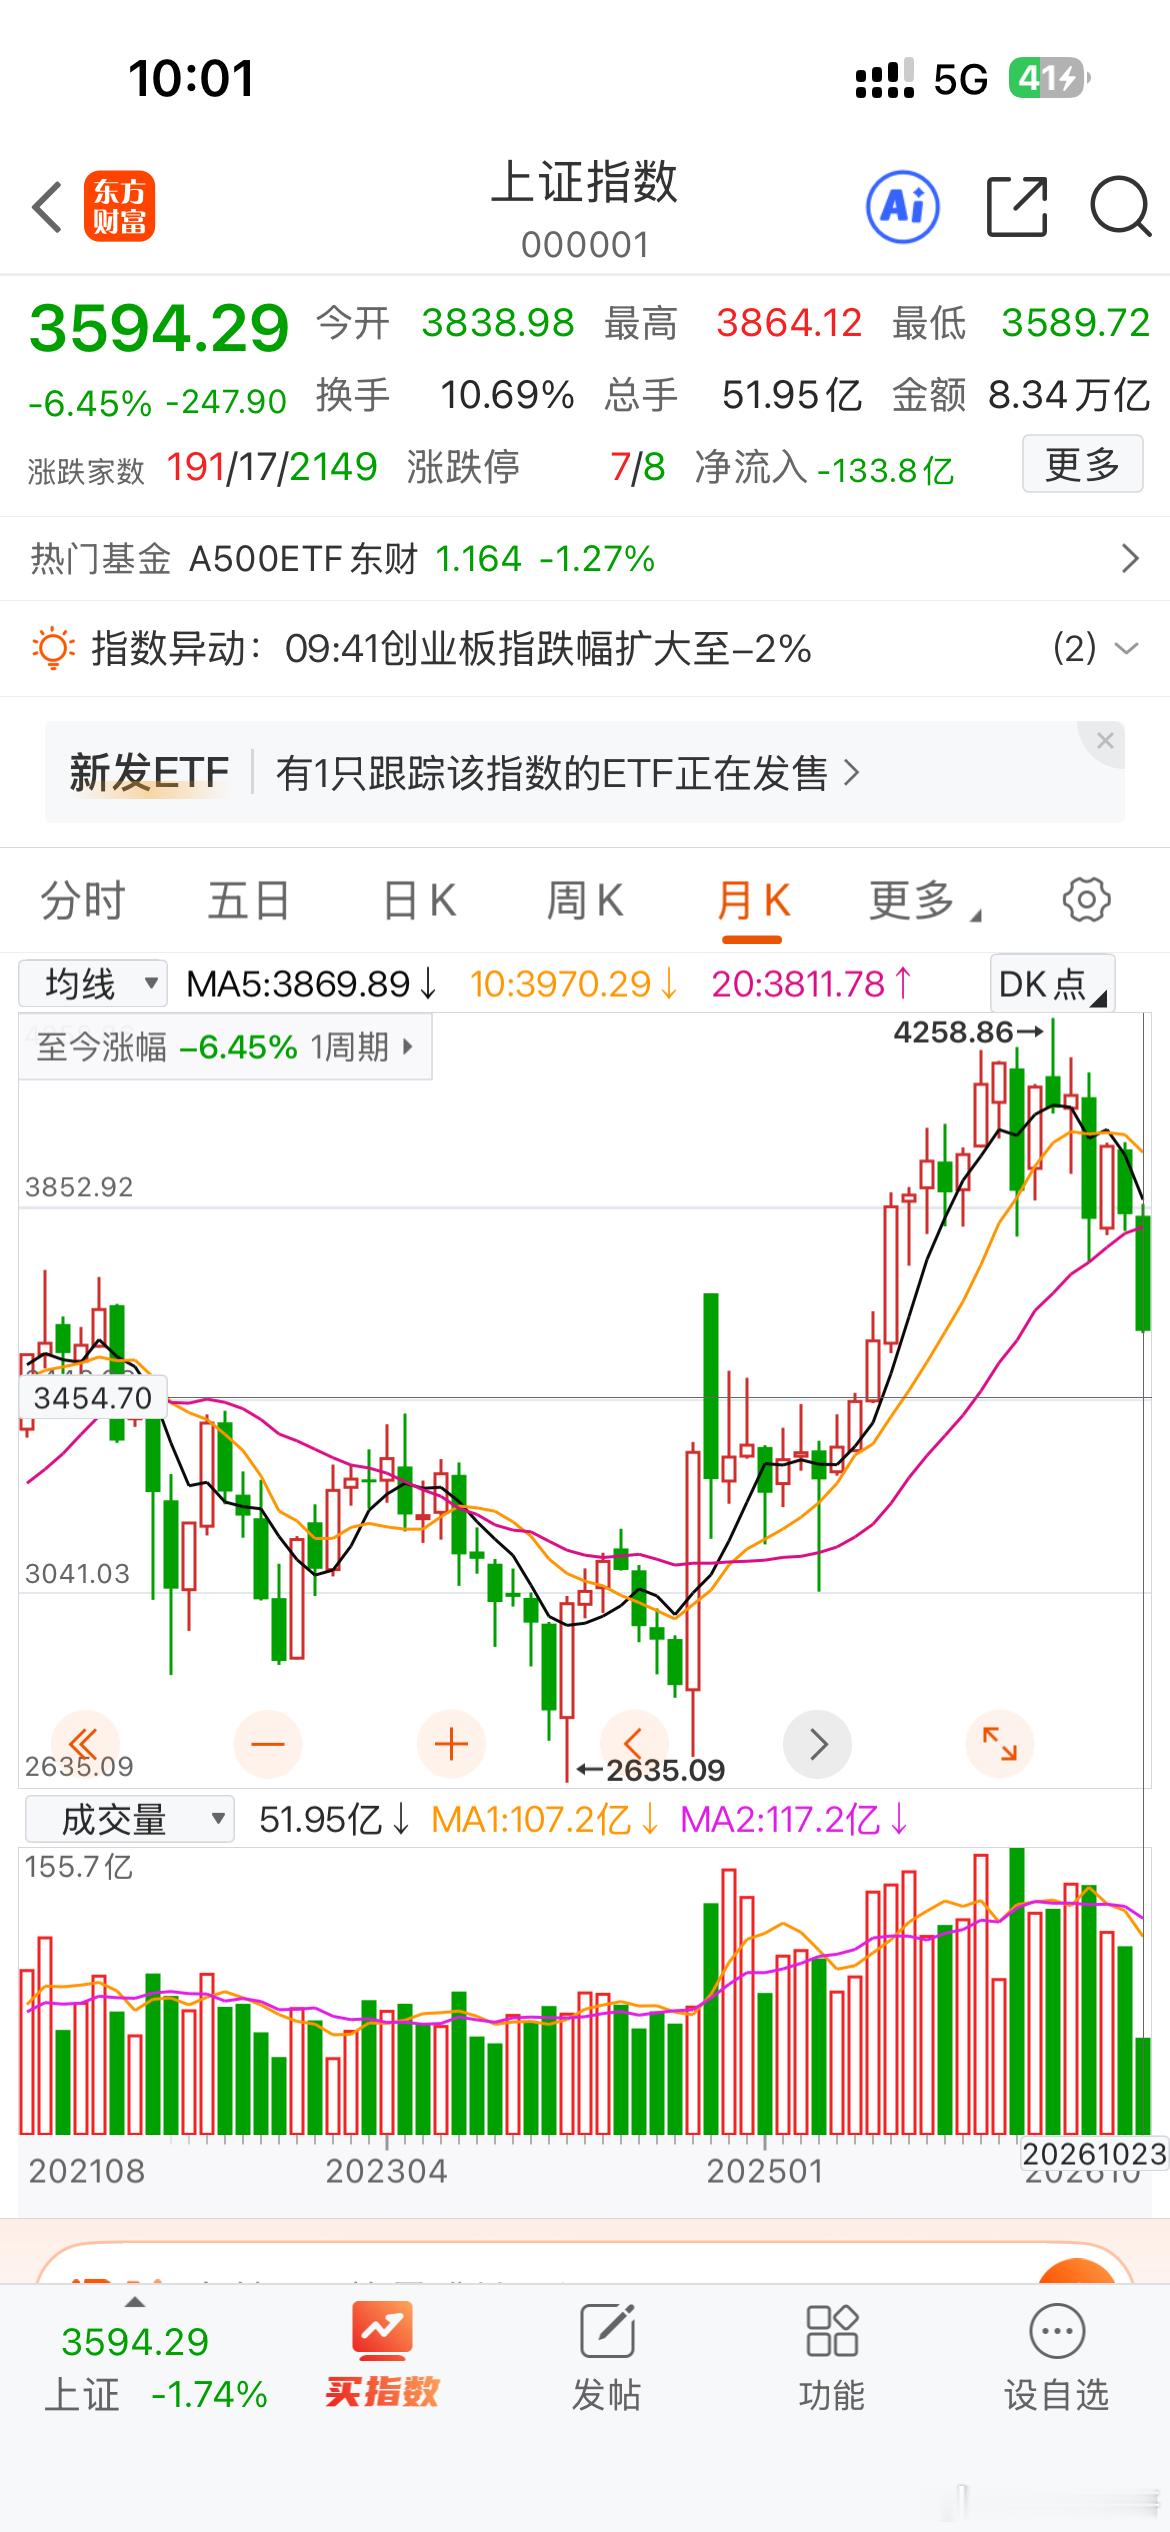Tap the share export icon
1170x2532 pixels.
point(1017,207)
